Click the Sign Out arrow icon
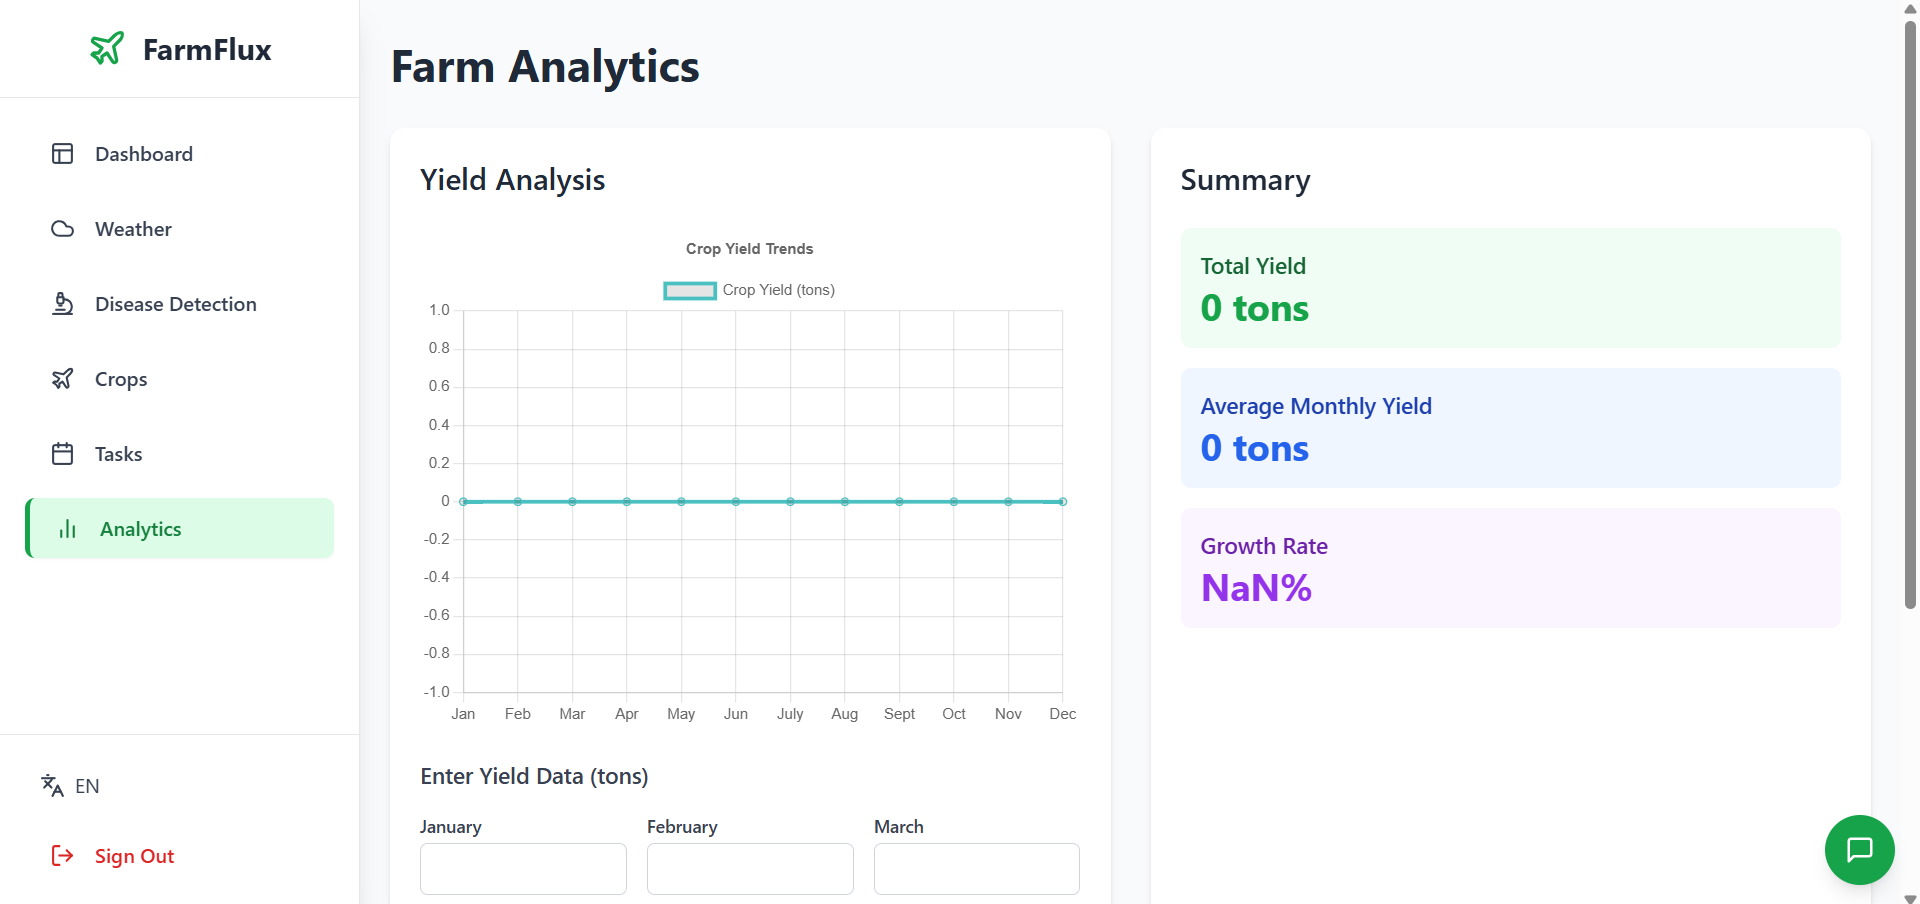The width and height of the screenshot is (1920, 904). pyautogui.click(x=62, y=856)
